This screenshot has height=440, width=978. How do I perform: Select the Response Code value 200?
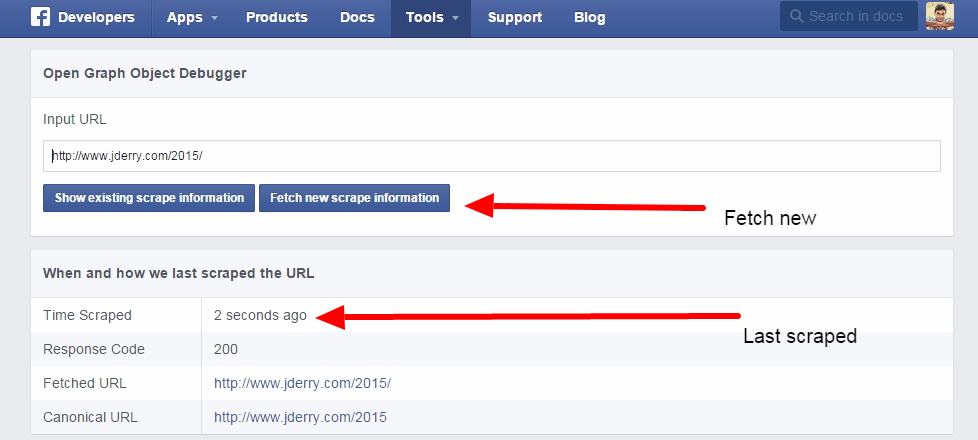[x=226, y=349]
